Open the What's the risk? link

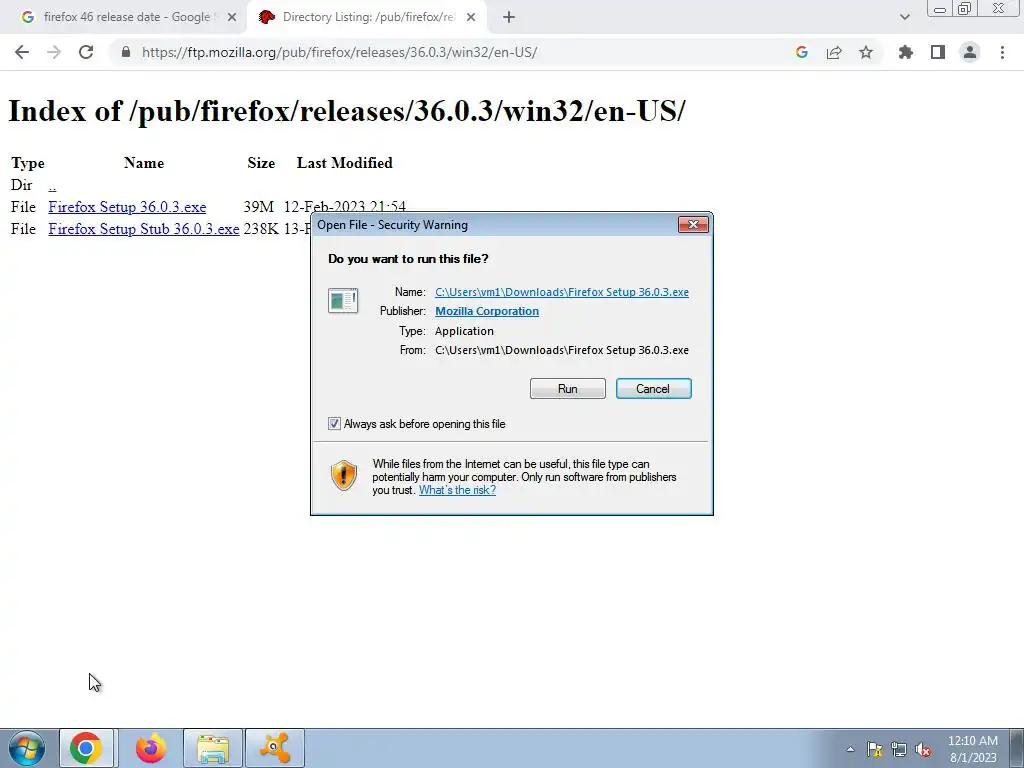point(457,490)
